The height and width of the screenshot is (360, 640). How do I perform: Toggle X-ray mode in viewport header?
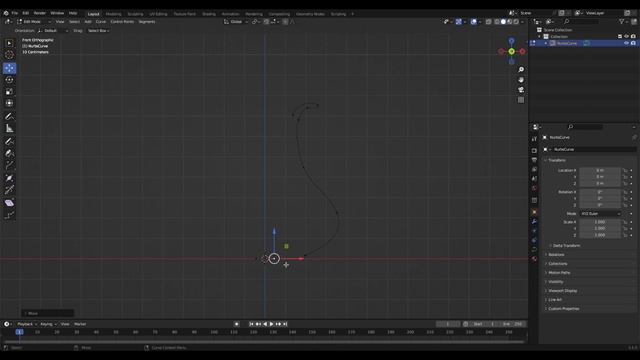click(x=489, y=22)
